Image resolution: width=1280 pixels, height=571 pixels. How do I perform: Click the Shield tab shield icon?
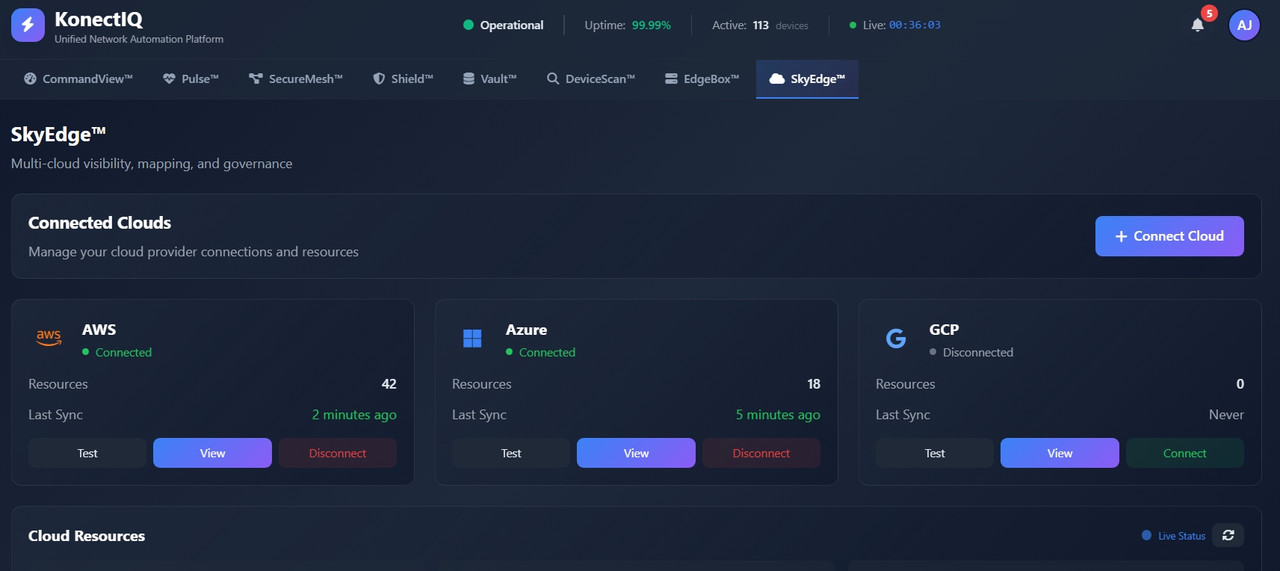(379, 79)
